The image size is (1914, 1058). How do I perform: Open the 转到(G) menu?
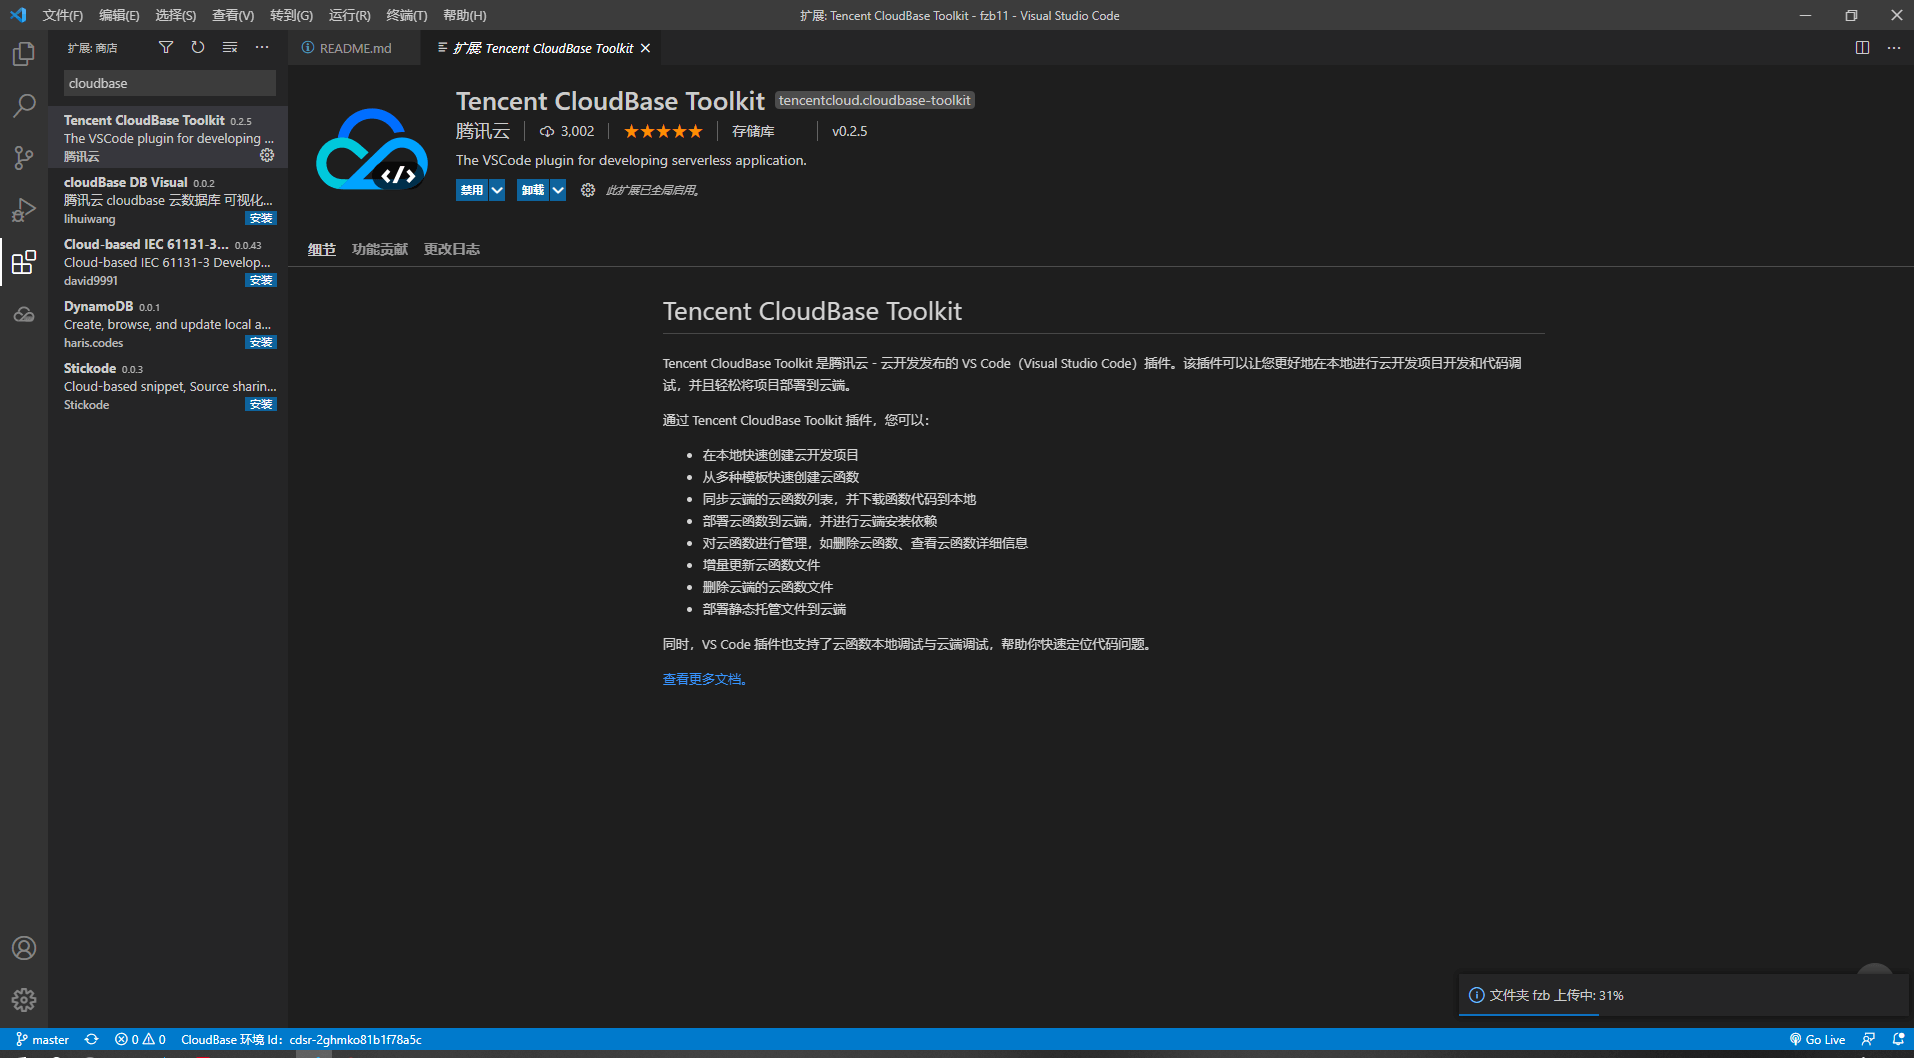[291, 15]
